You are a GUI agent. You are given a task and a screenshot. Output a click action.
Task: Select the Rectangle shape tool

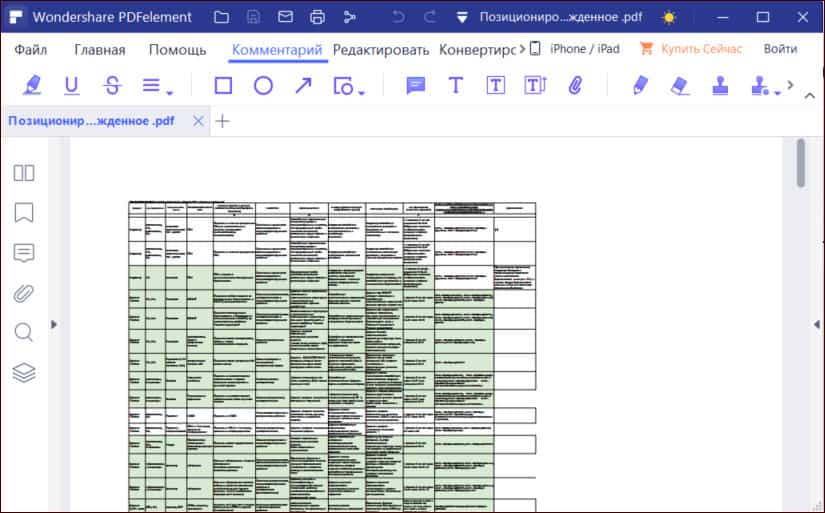click(x=223, y=85)
